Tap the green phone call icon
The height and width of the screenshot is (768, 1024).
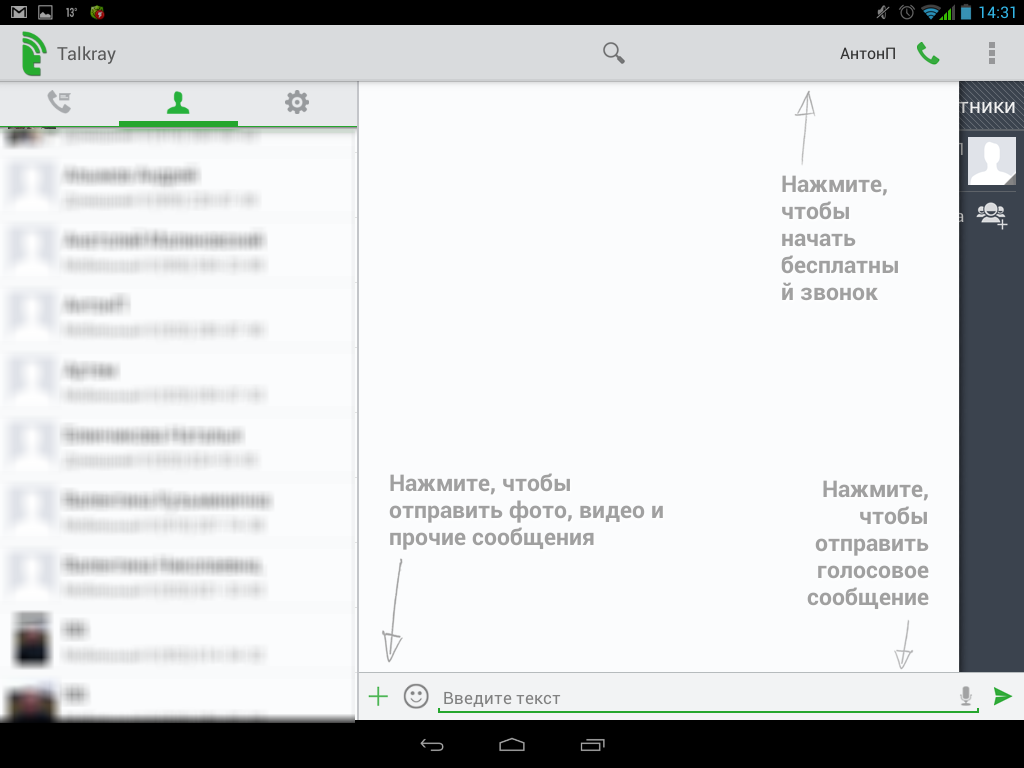point(928,54)
